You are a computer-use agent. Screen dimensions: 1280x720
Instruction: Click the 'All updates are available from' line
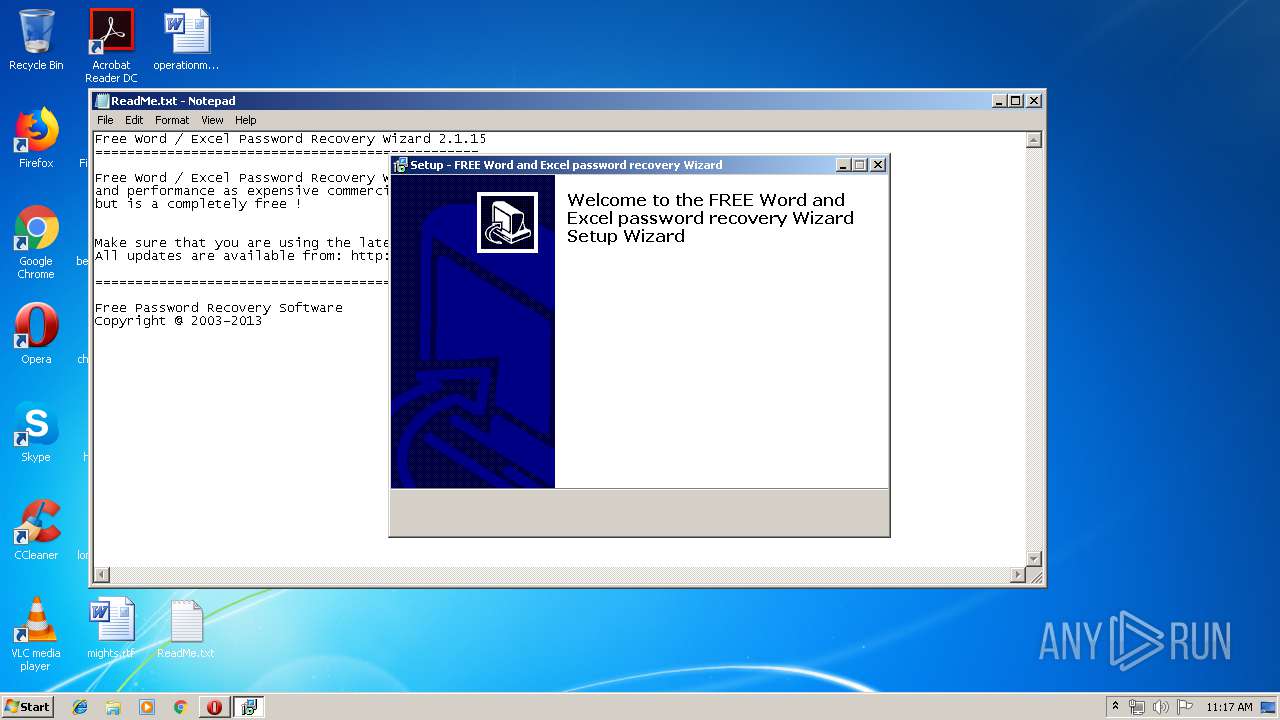(x=242, y=256)
